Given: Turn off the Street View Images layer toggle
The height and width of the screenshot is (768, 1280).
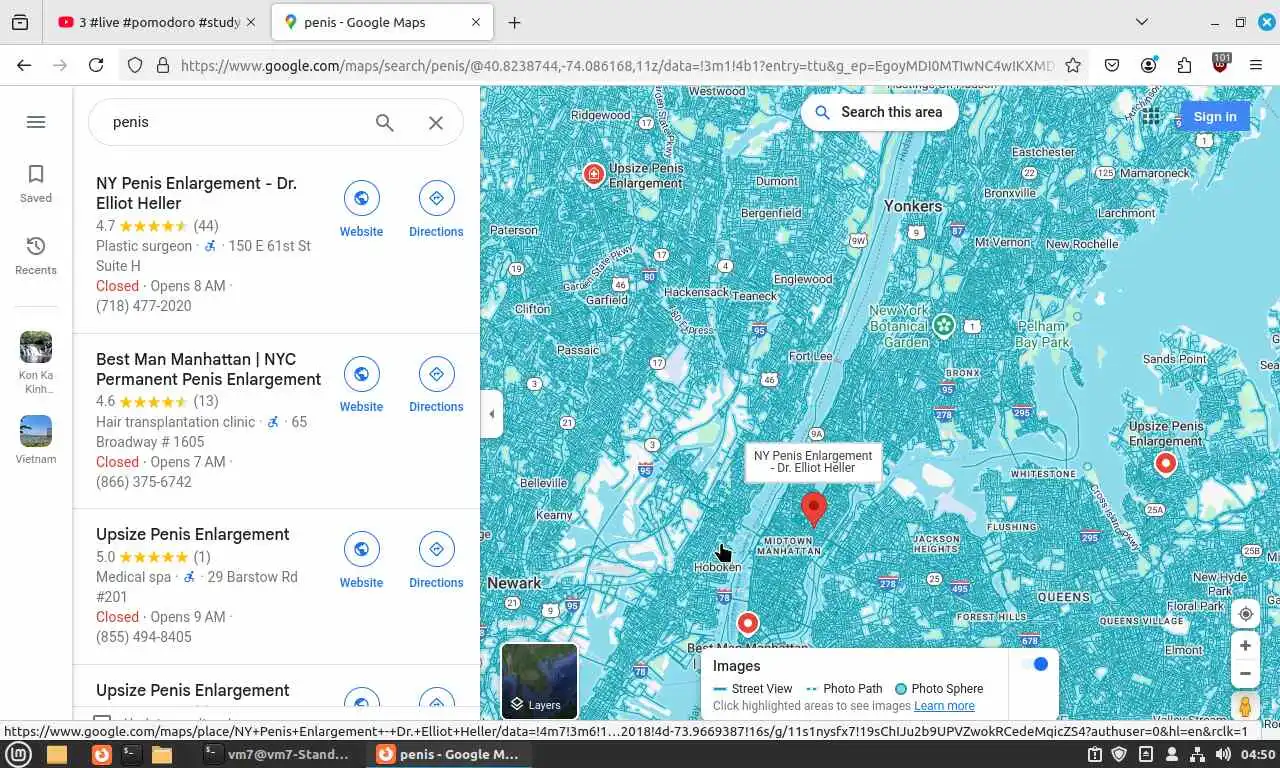Looking at the screenshot, I should point(1034,664).
